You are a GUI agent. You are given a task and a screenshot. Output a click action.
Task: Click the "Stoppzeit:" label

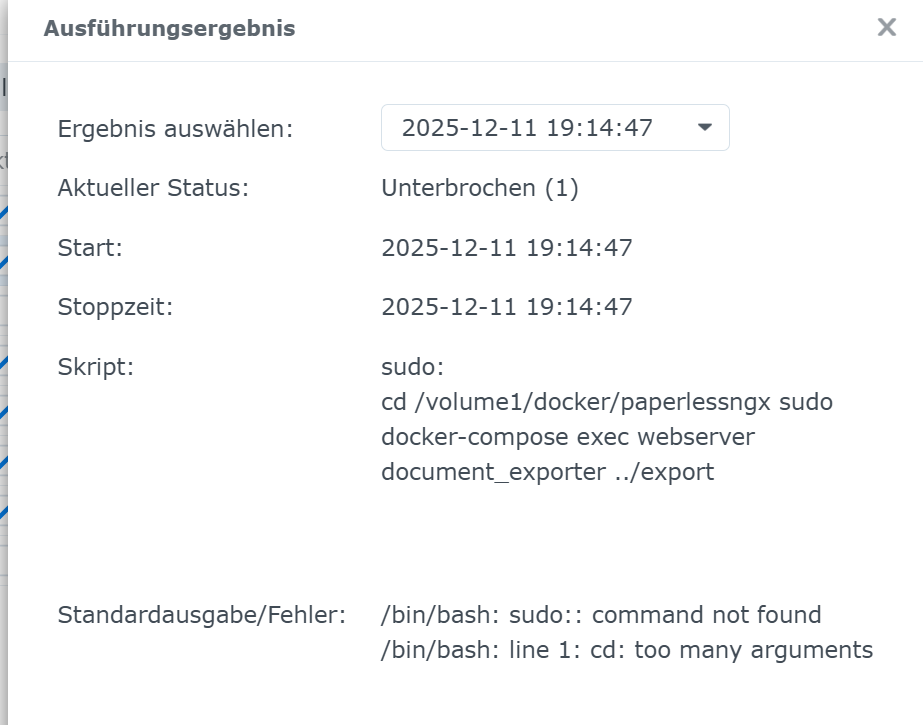click(115, 307)
